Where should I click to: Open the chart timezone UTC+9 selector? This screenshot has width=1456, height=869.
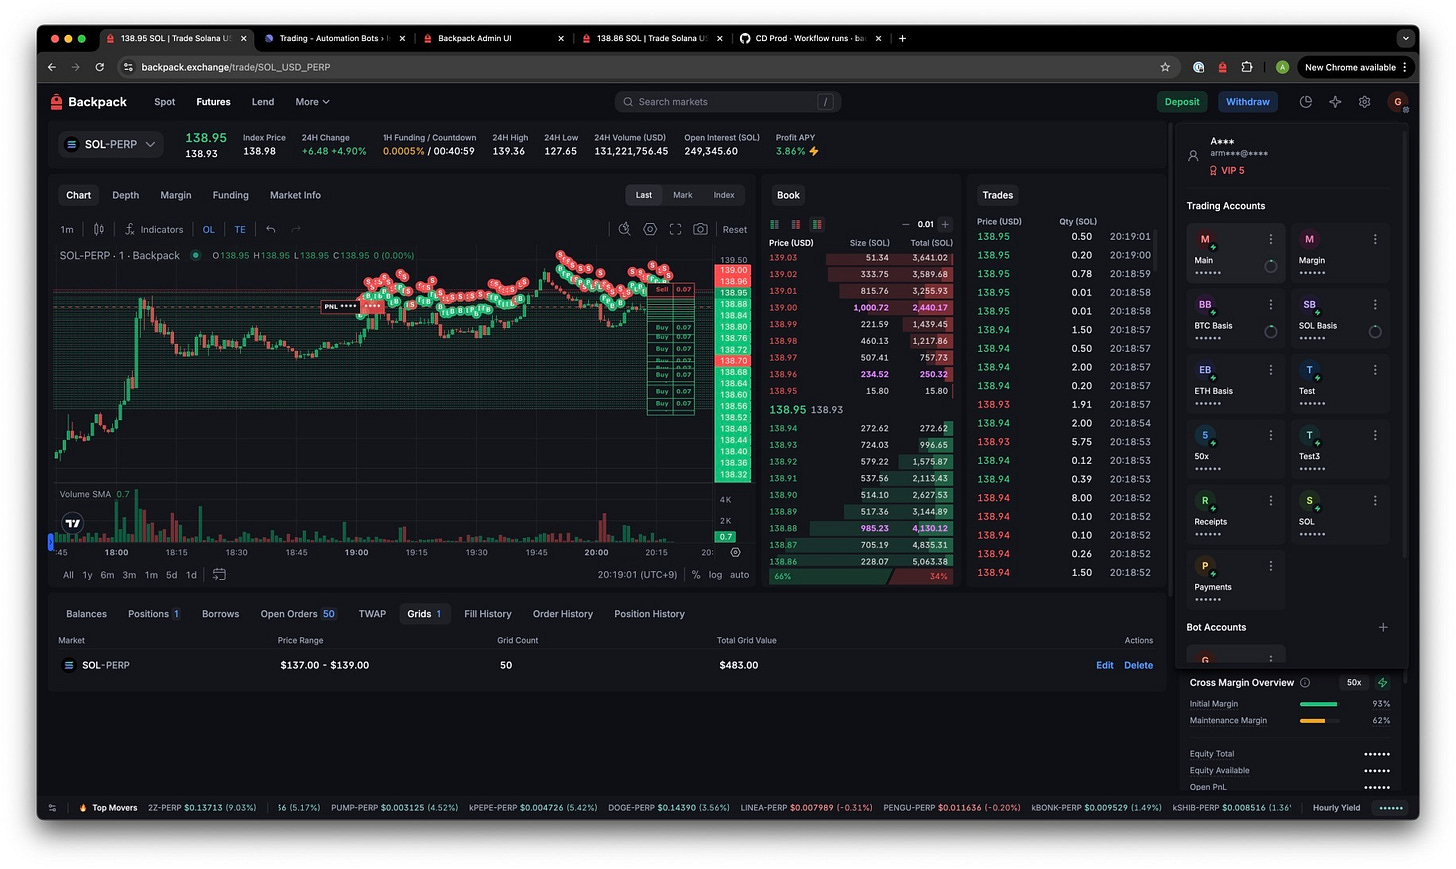click(x=637, y=575)
